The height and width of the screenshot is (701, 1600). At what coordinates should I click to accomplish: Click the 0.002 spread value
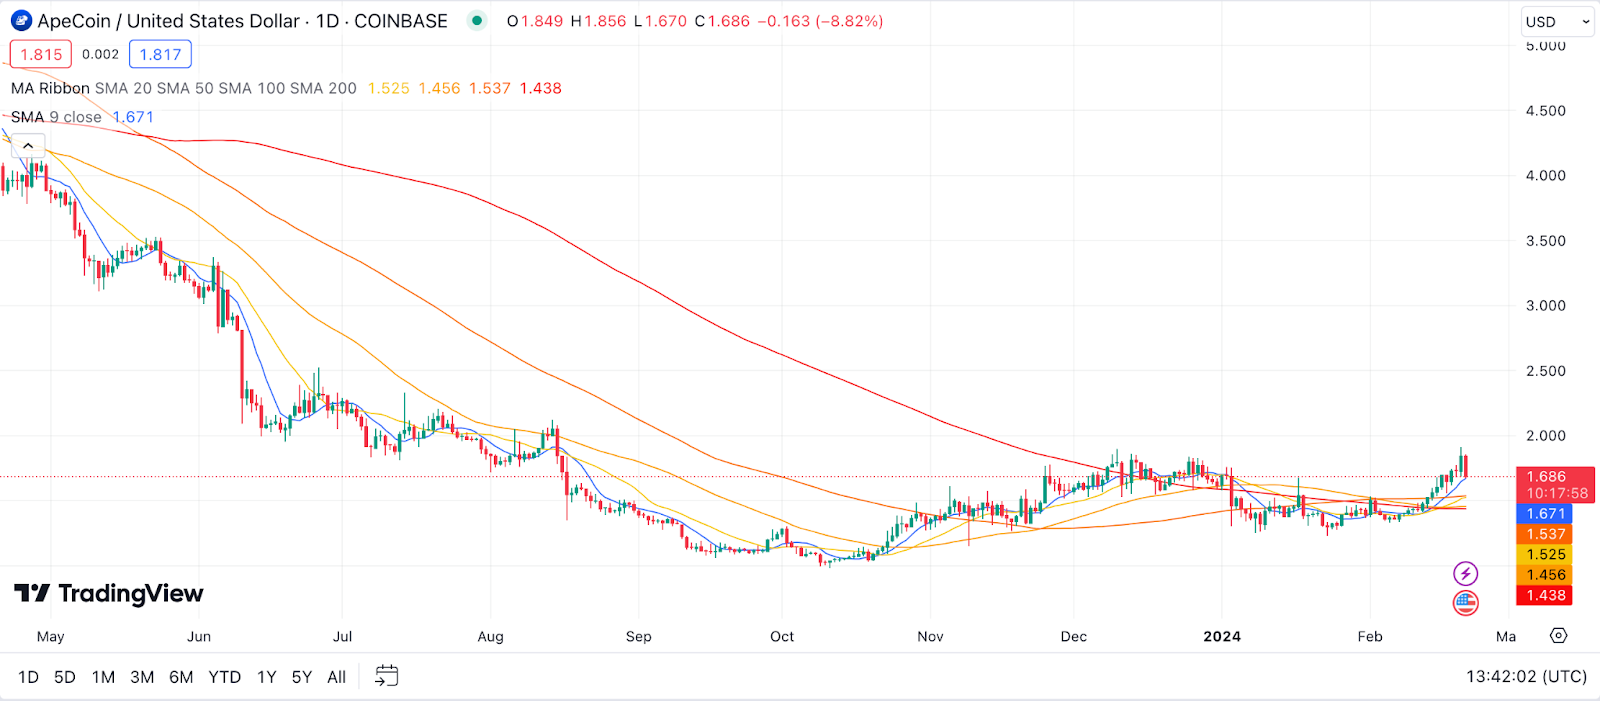click(100, 54)
